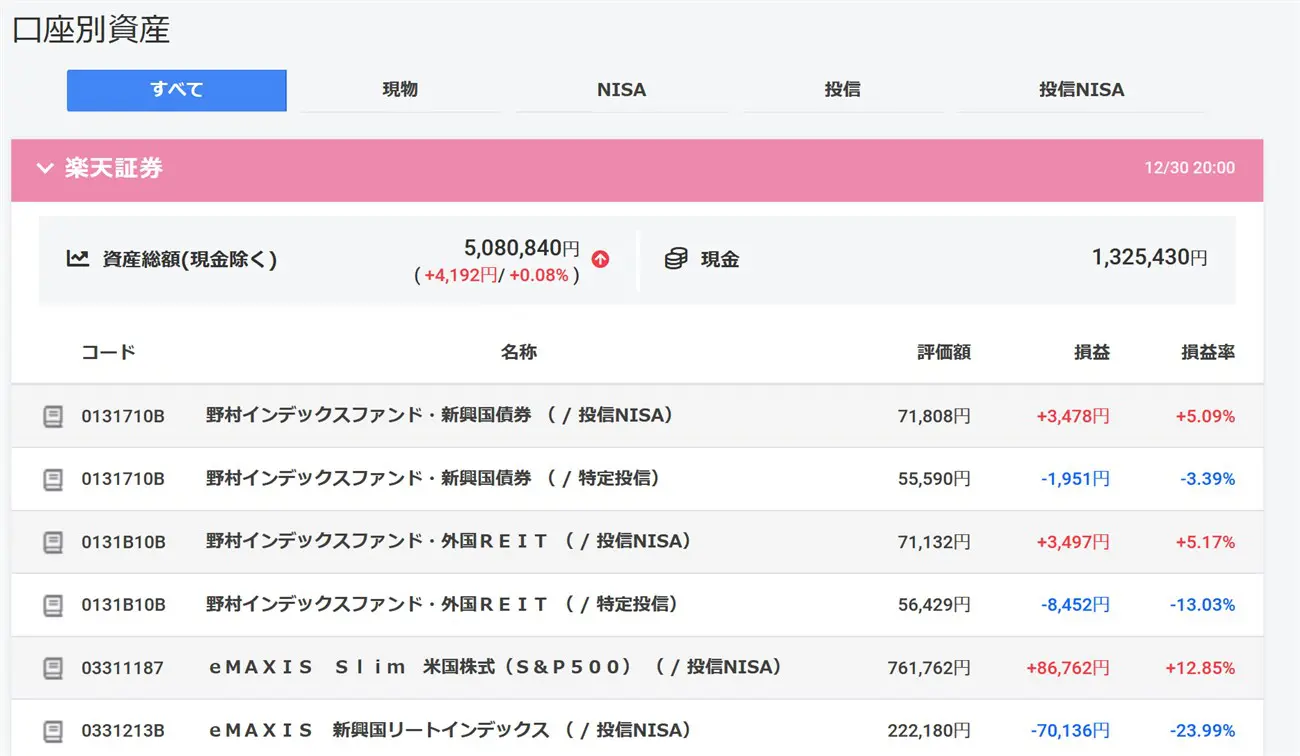The image size is (1300, 756).
Task: Open 野村インデックスファンド・新興国債券 (投信NISA) name
Action: (440, 415)
